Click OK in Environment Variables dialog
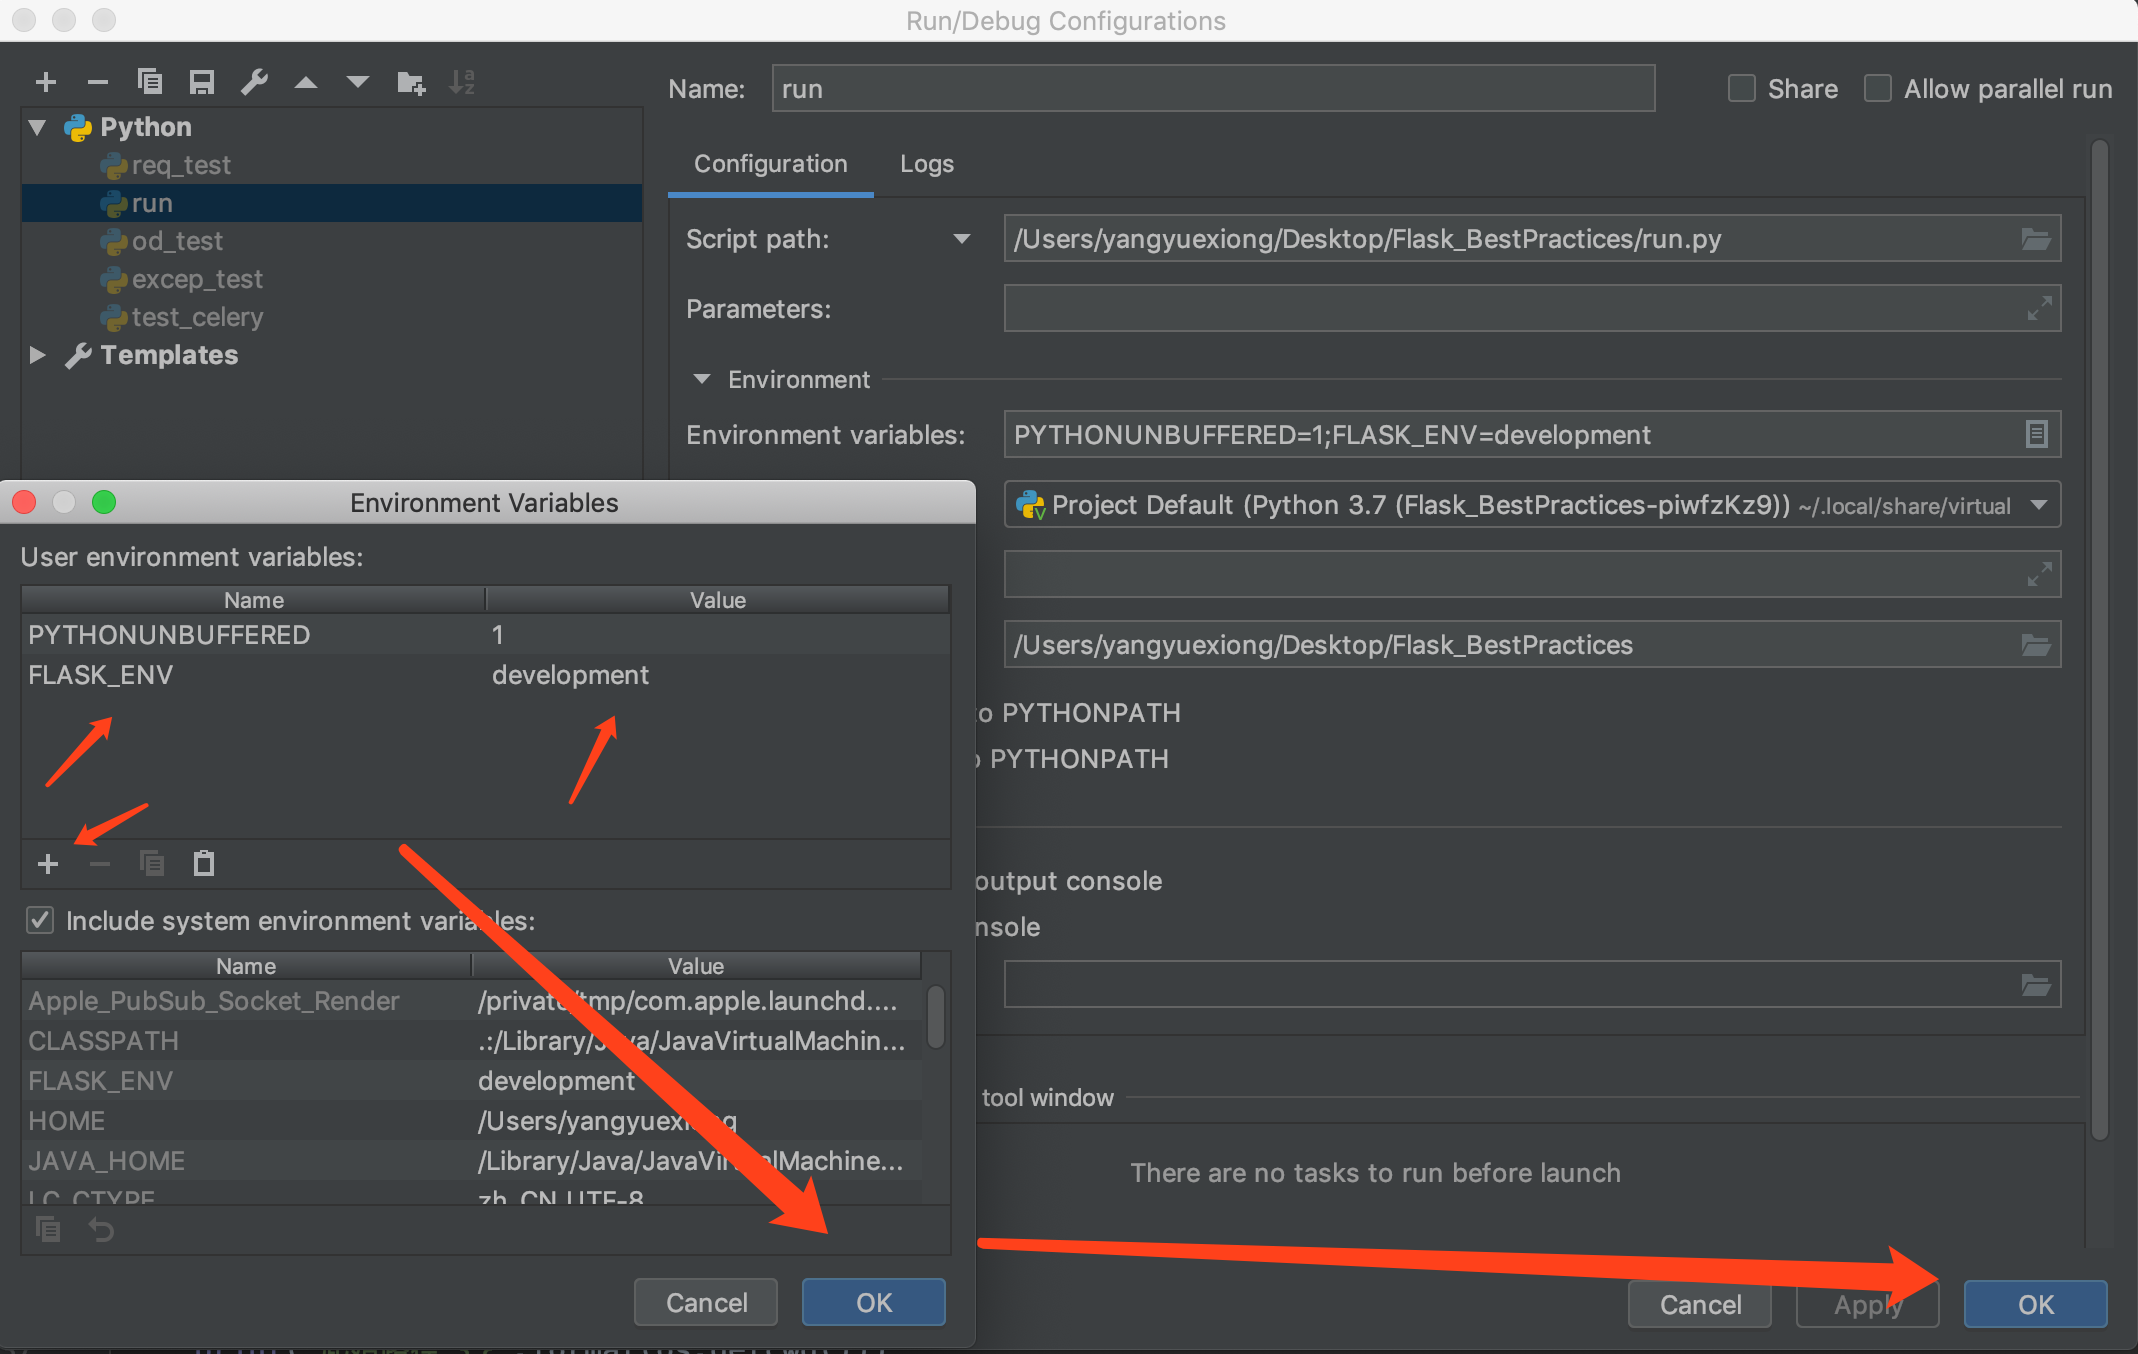2138x1354 pixels. tap(873, 1302)
